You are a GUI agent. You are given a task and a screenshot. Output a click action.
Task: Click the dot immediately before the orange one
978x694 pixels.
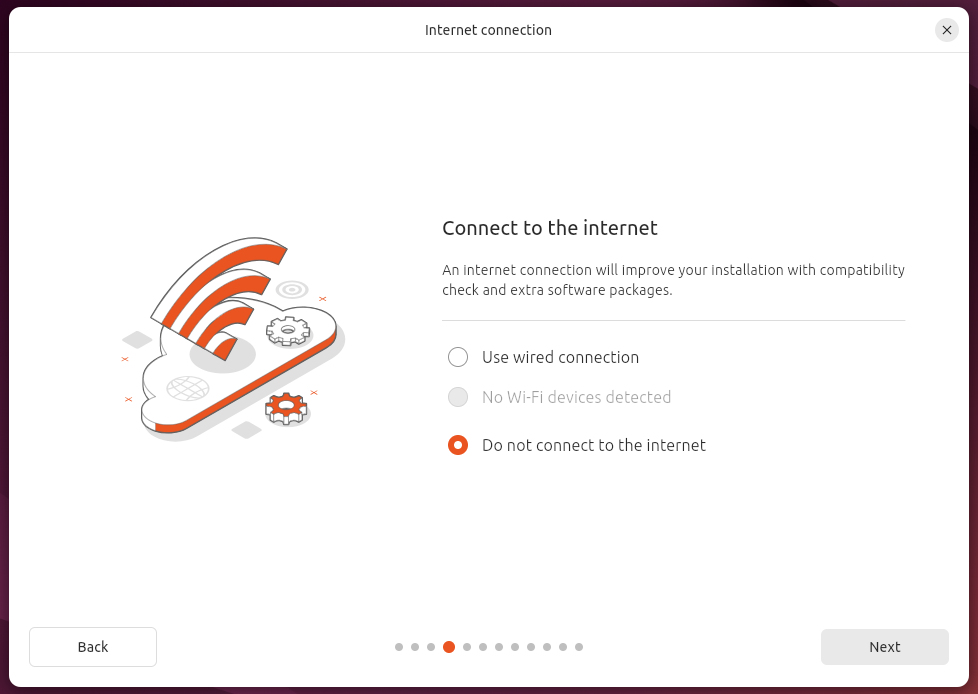(x=431, y=647)
